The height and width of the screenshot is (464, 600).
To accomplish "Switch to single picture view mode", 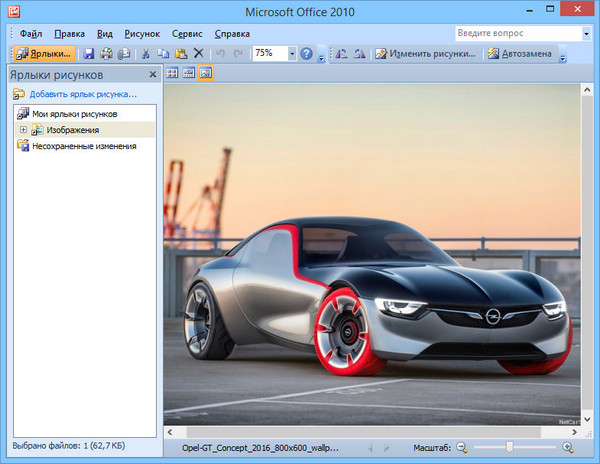I will (x=205, y=73).
